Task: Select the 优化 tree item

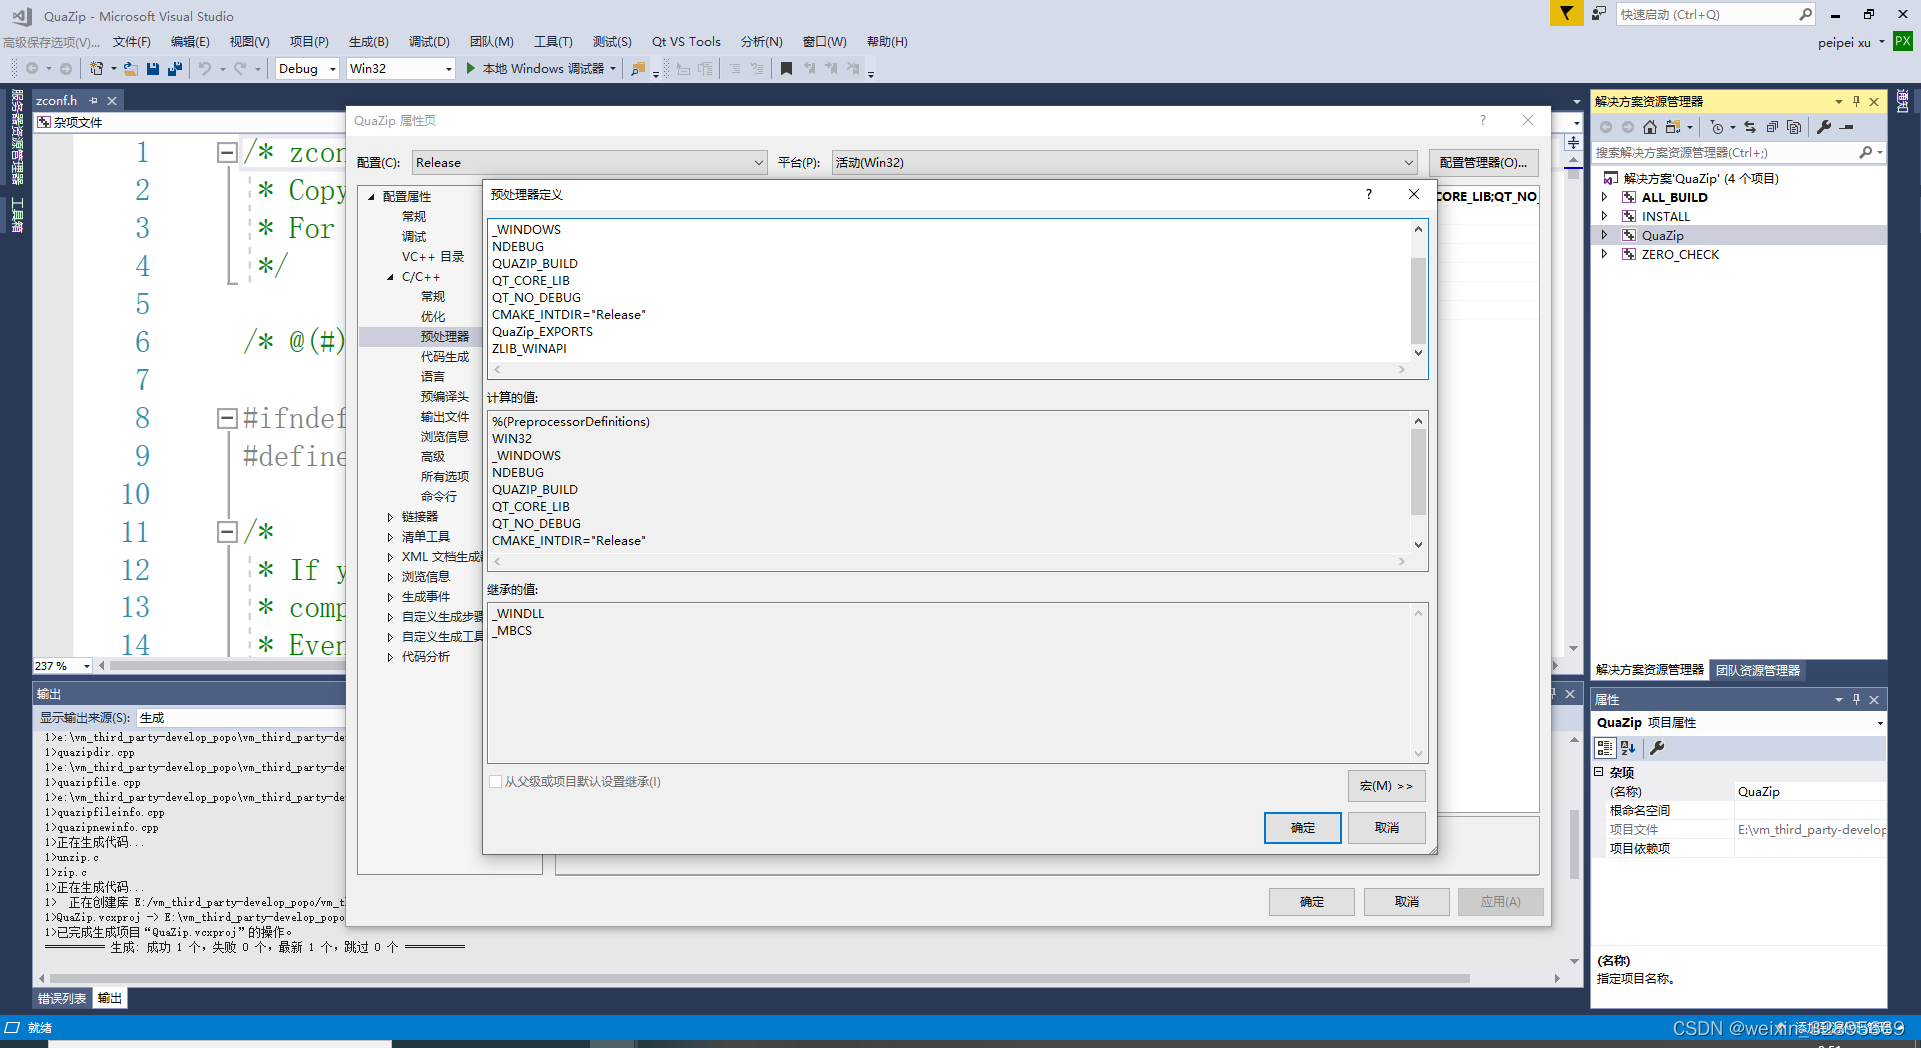Action: point(433,317)
